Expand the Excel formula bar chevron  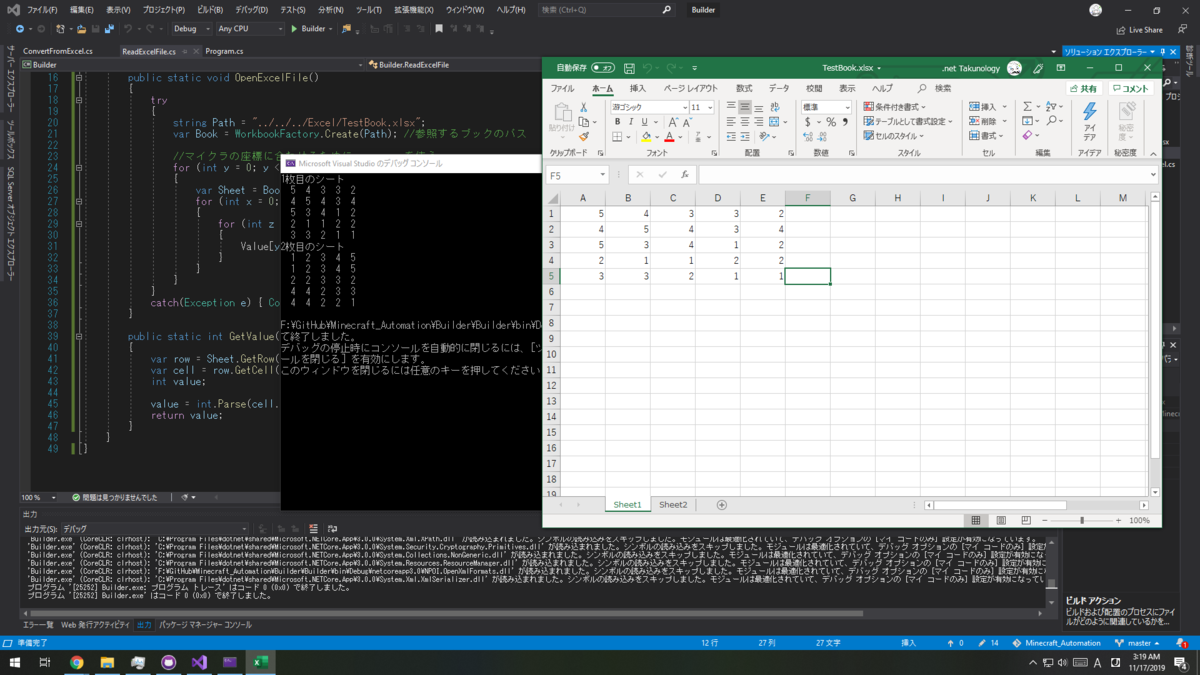(1153, 175)
